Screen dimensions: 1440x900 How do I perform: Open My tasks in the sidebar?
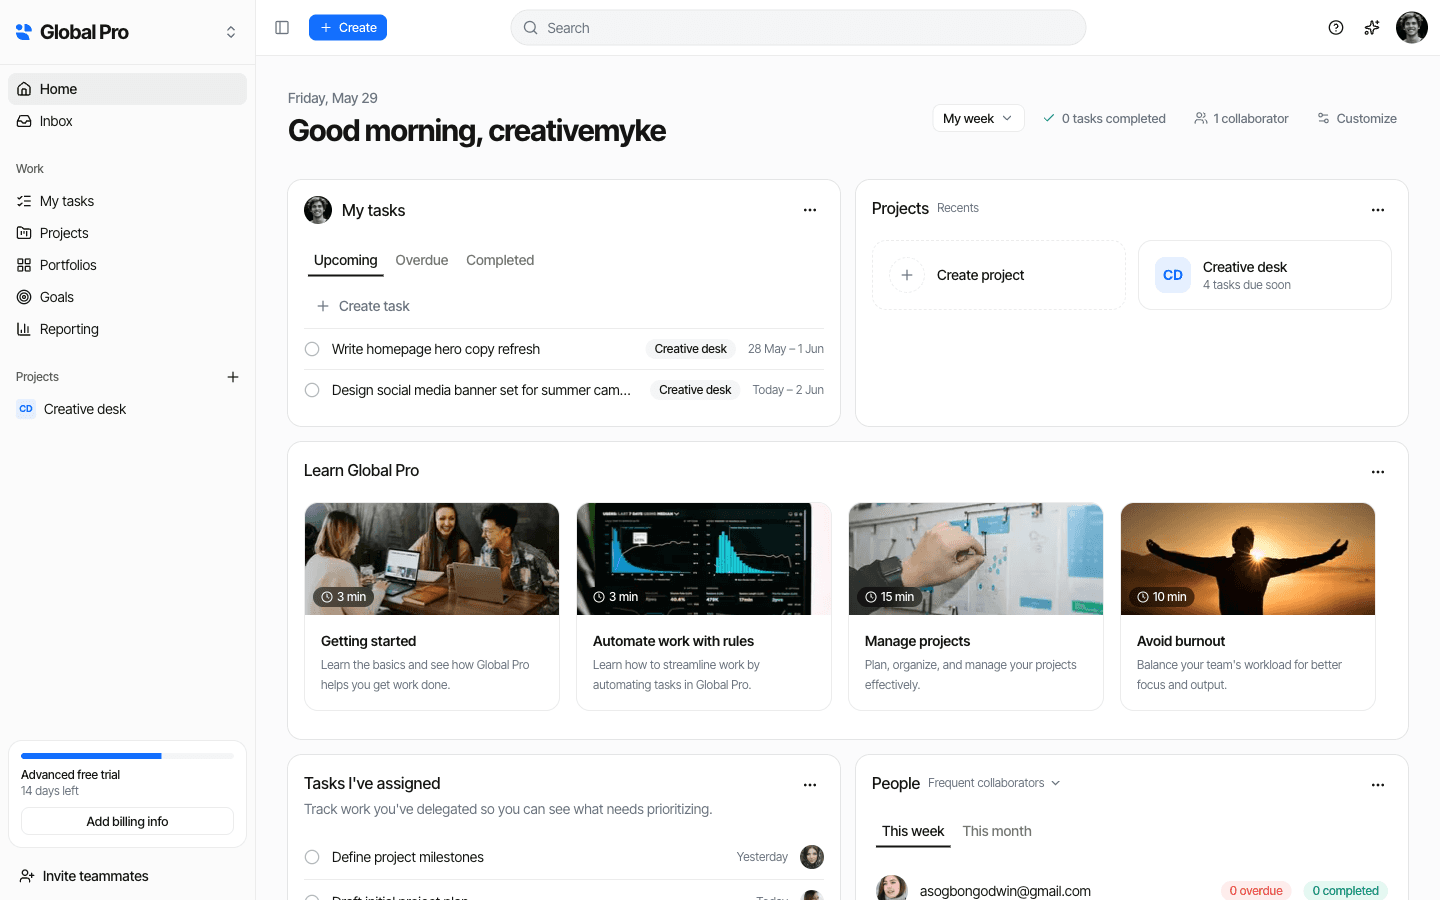pyautogui.click(x=127, y=201)
